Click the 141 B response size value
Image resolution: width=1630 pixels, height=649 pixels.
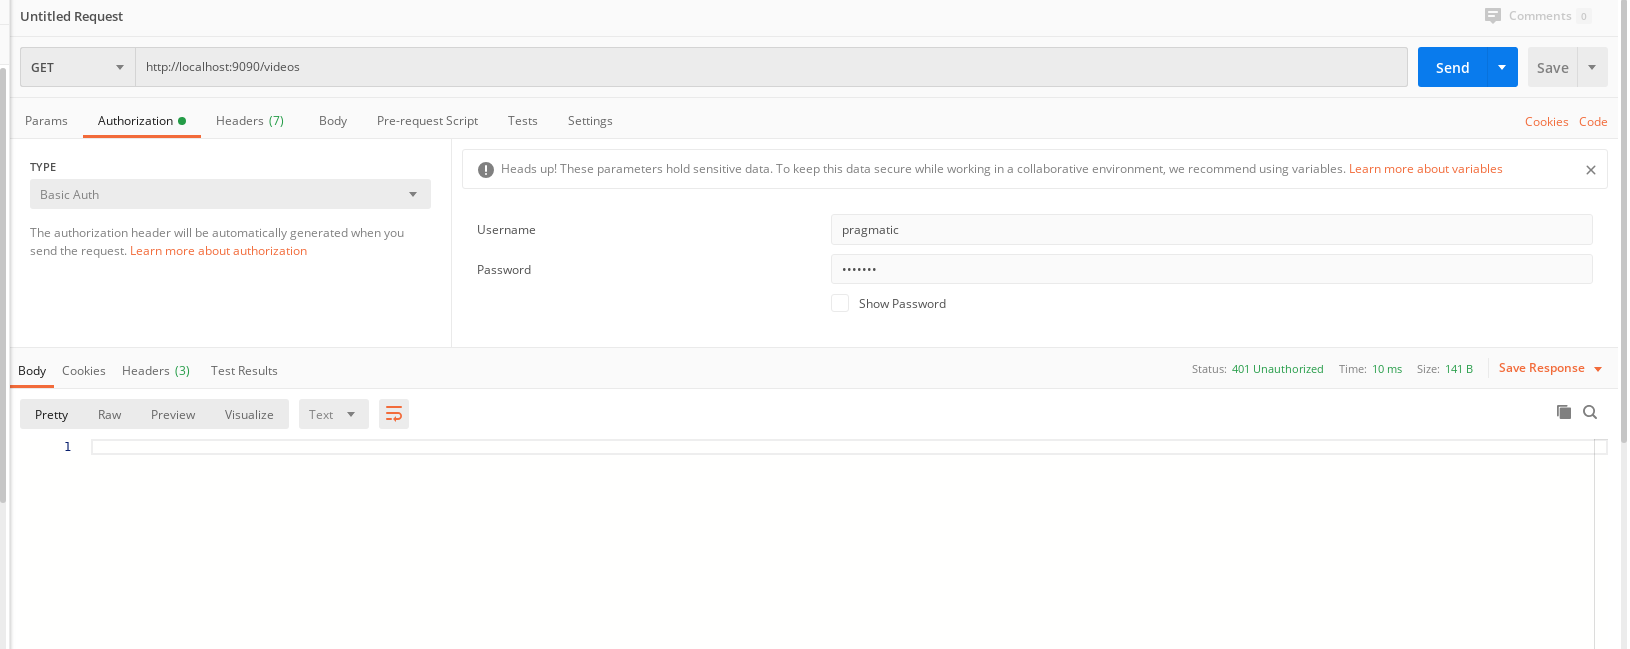[1459, 369]
